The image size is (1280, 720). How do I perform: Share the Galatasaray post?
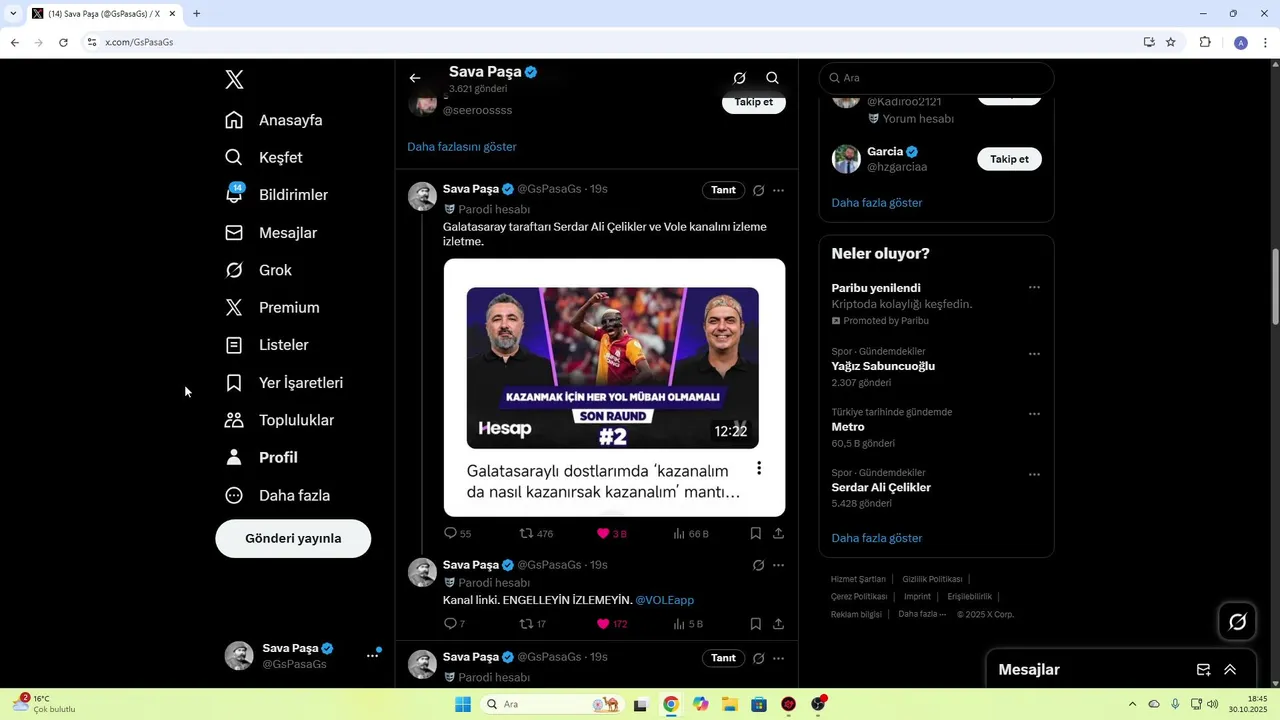click(x=778, y=534)
